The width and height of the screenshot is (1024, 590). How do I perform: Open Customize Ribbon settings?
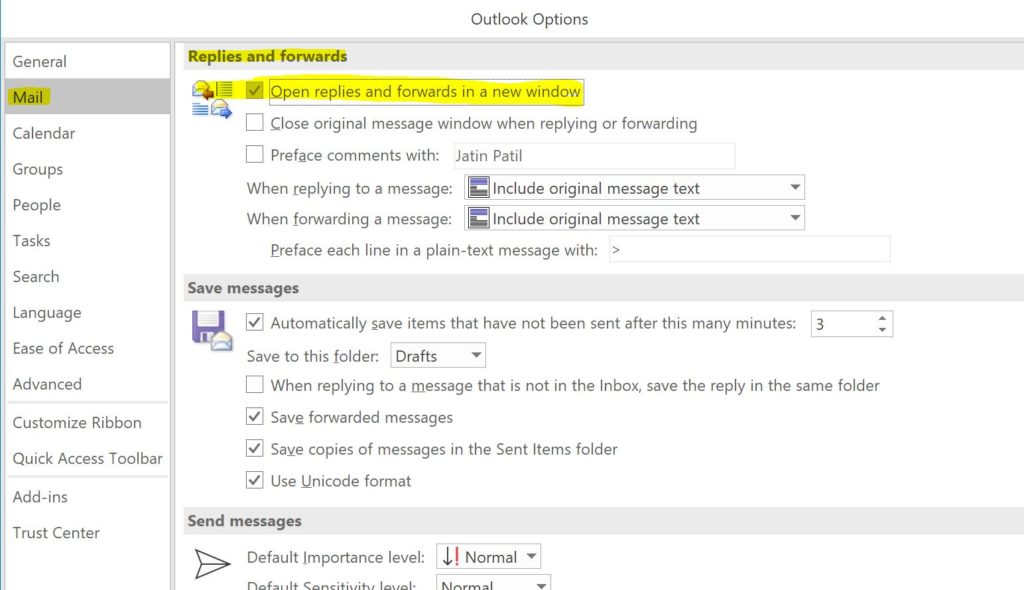tap(76, 422)
